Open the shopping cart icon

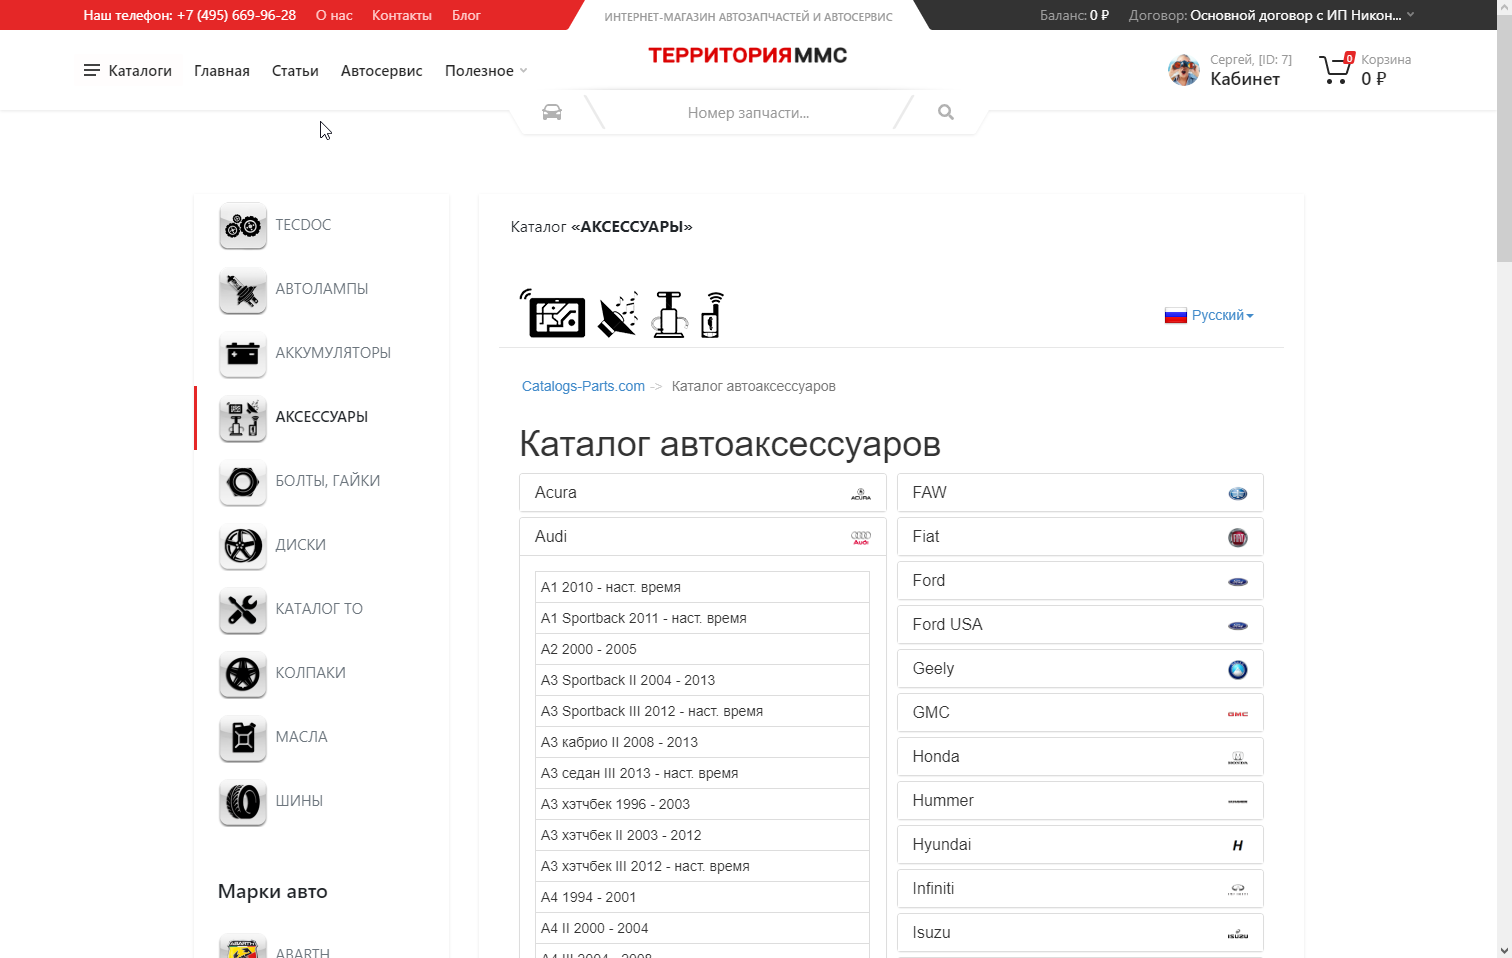click(x=1336, y=69)
